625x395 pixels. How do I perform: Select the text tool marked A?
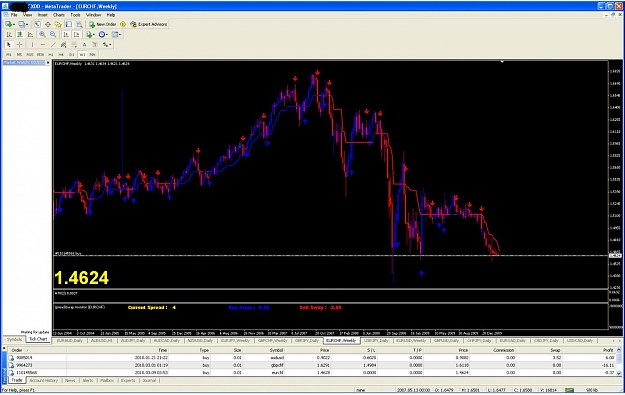[x=85, y=45]
